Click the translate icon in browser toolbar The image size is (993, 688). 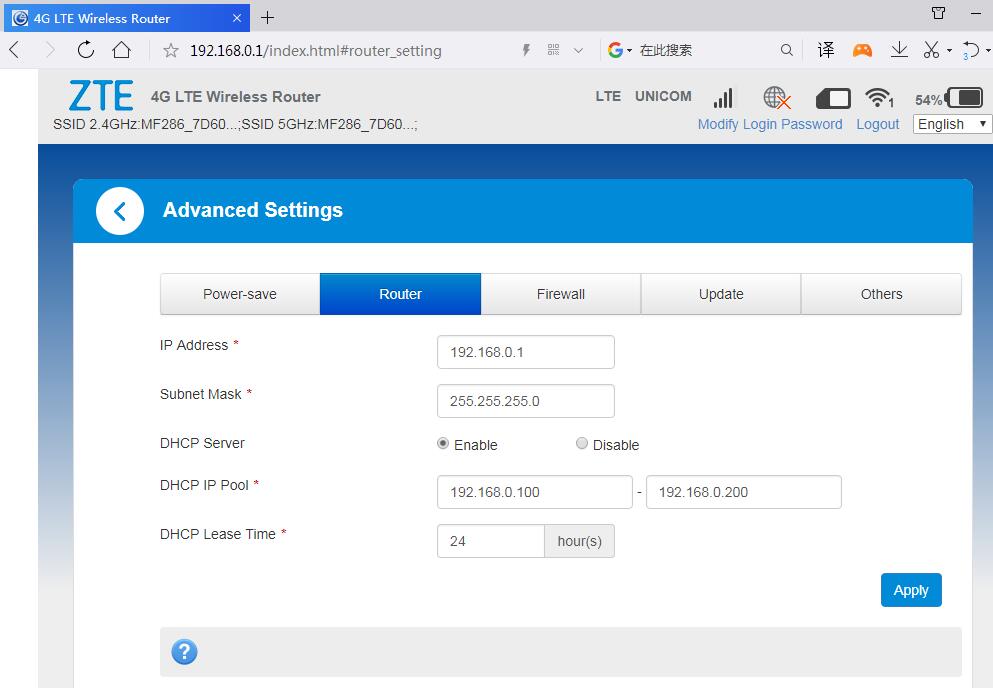(x=826, y=50)
